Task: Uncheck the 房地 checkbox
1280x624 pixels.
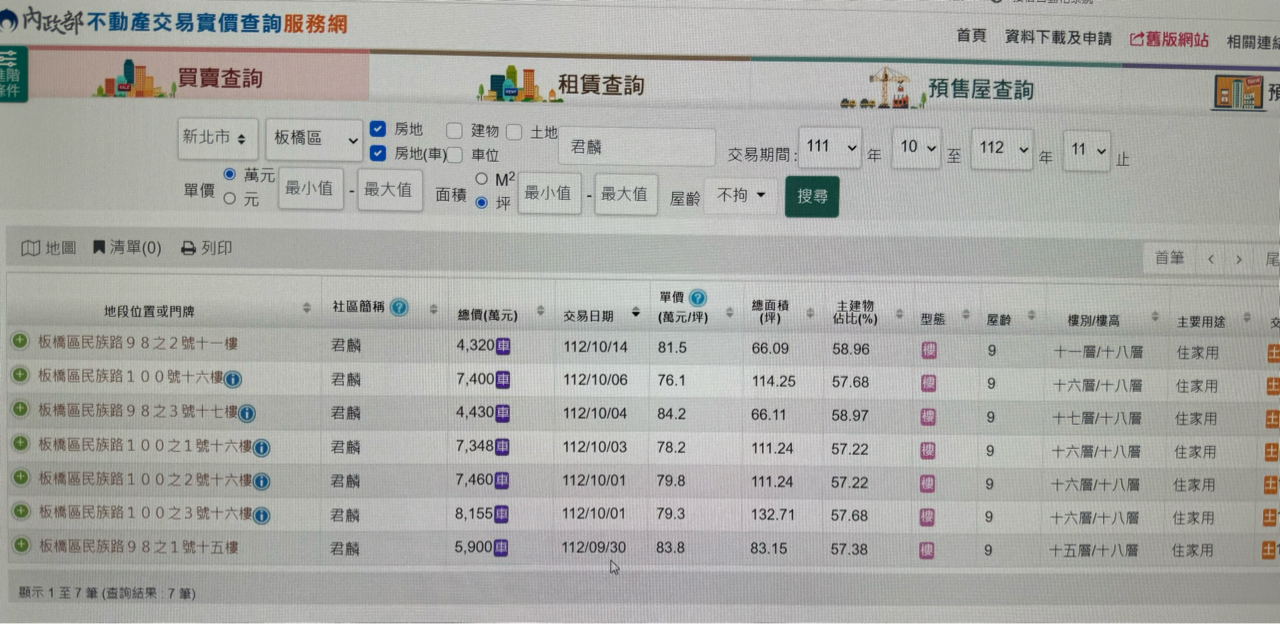Action: point(378,129)
